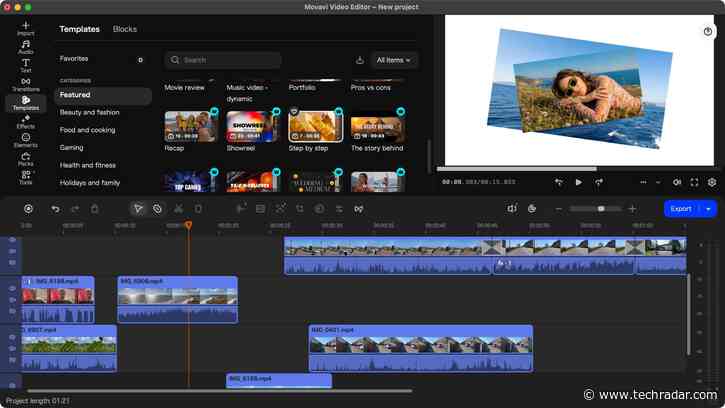Select The story behind template thumbnail

click(x=378, y=126)
